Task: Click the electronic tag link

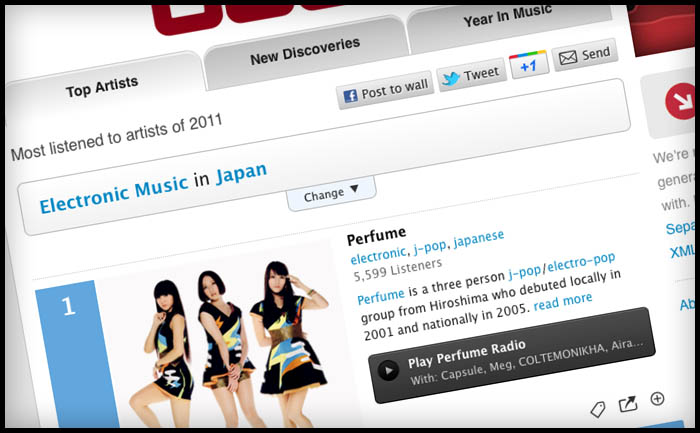Action: 378,255
